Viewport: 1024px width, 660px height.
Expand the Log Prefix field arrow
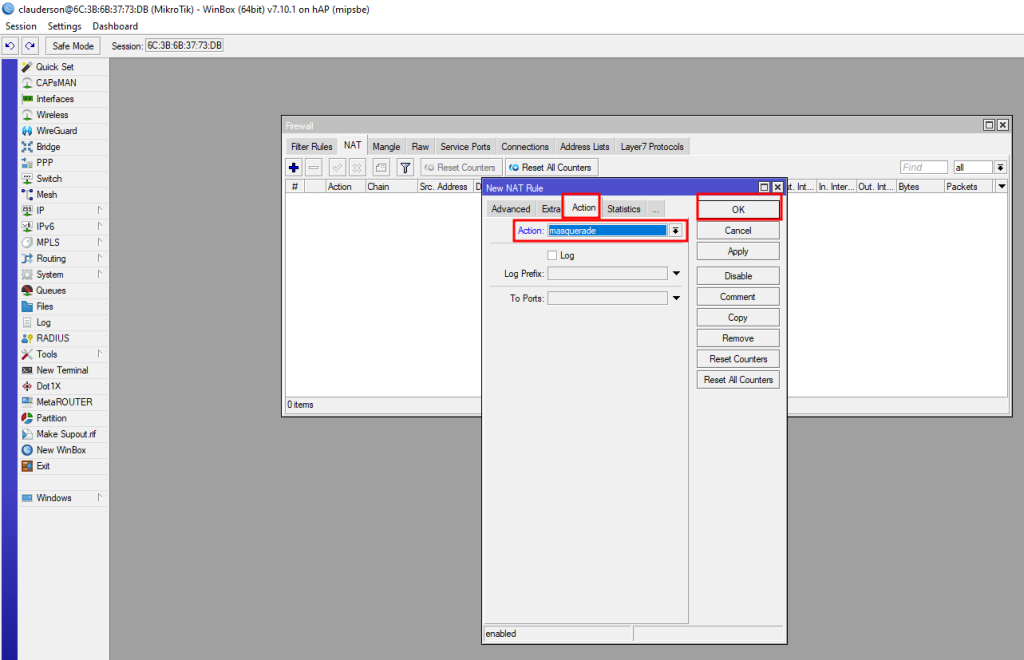coord(676,273)
